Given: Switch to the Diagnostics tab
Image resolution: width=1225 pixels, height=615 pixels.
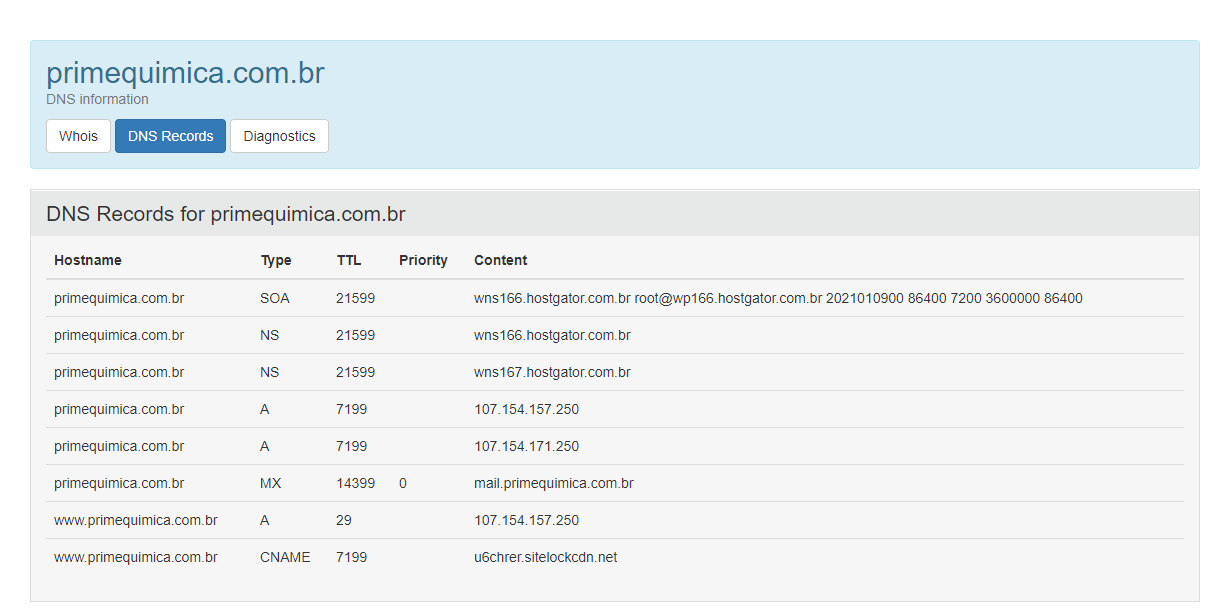Looking at the screenshot, I should point(279,136).
